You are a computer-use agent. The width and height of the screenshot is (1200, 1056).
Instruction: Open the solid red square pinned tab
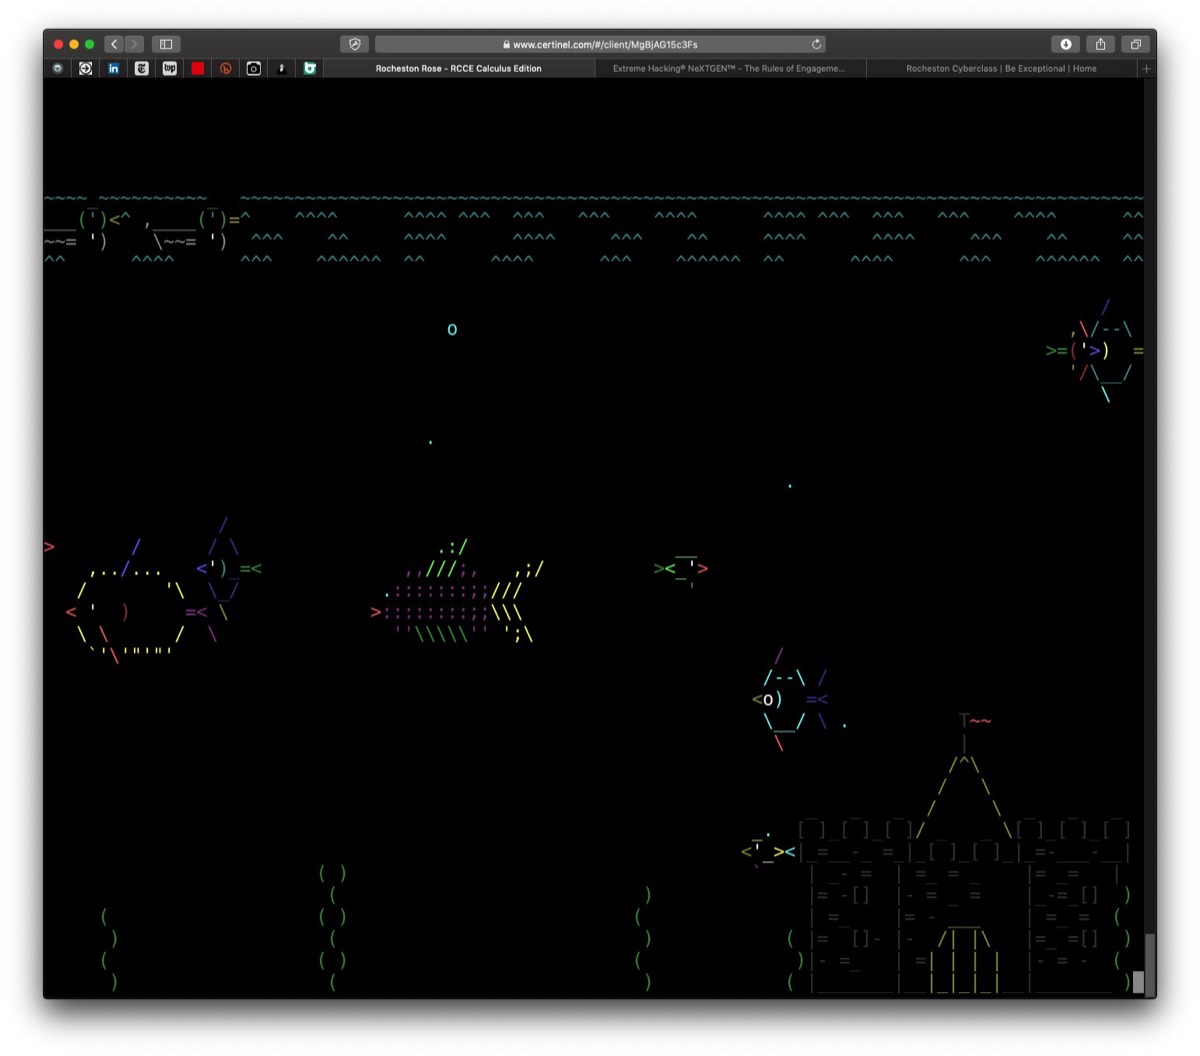coord(198,69)
